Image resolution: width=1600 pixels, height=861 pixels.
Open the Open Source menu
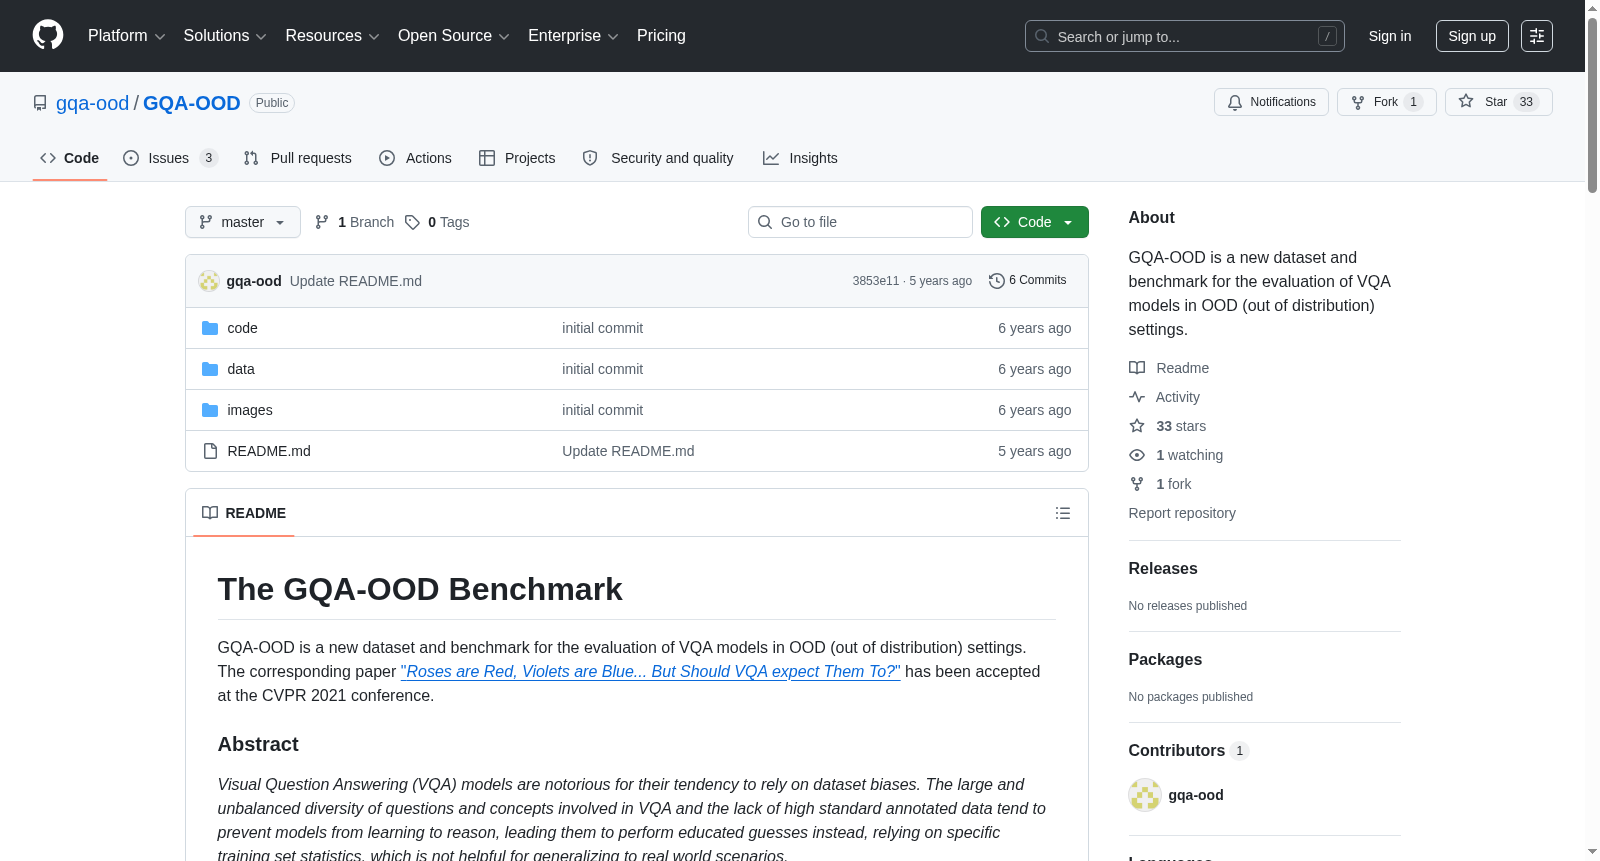click(453, 36)
